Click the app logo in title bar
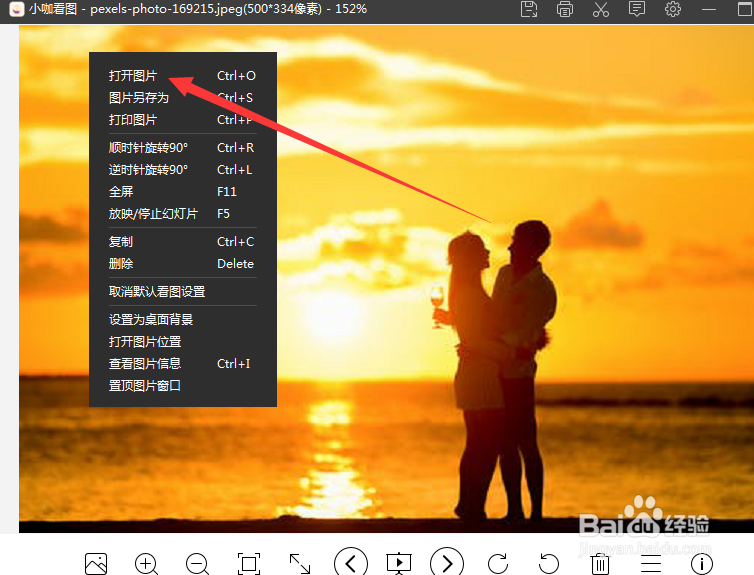The height and width of the screenshot is (575, 754). tap(17, 9)
